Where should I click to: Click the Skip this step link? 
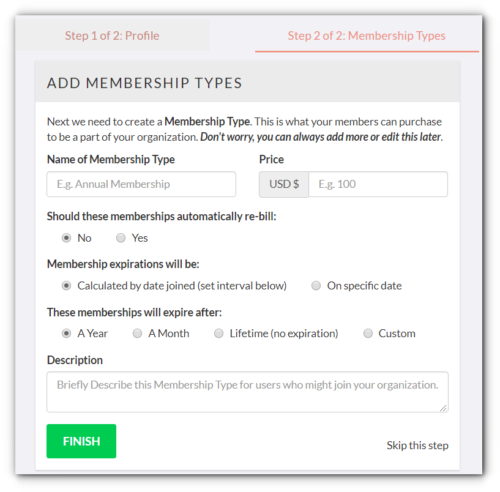point(417,445)
